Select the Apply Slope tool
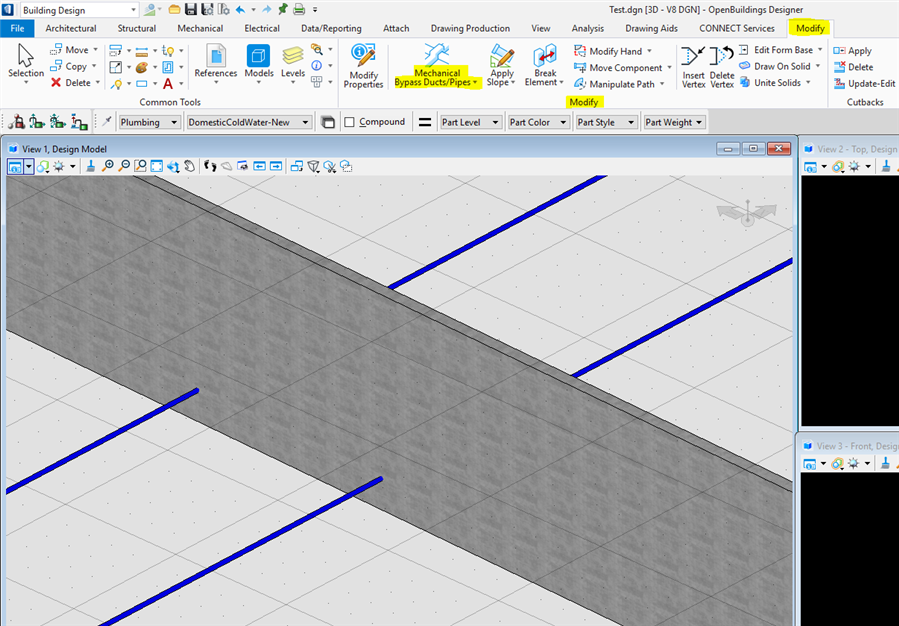The image size is (899, 626). pos(501,66)
